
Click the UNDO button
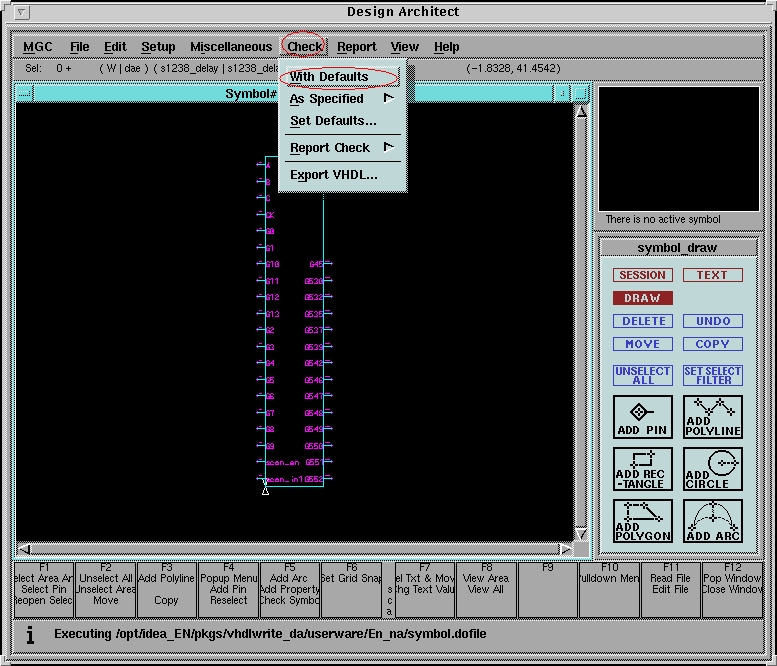(712, 321)
